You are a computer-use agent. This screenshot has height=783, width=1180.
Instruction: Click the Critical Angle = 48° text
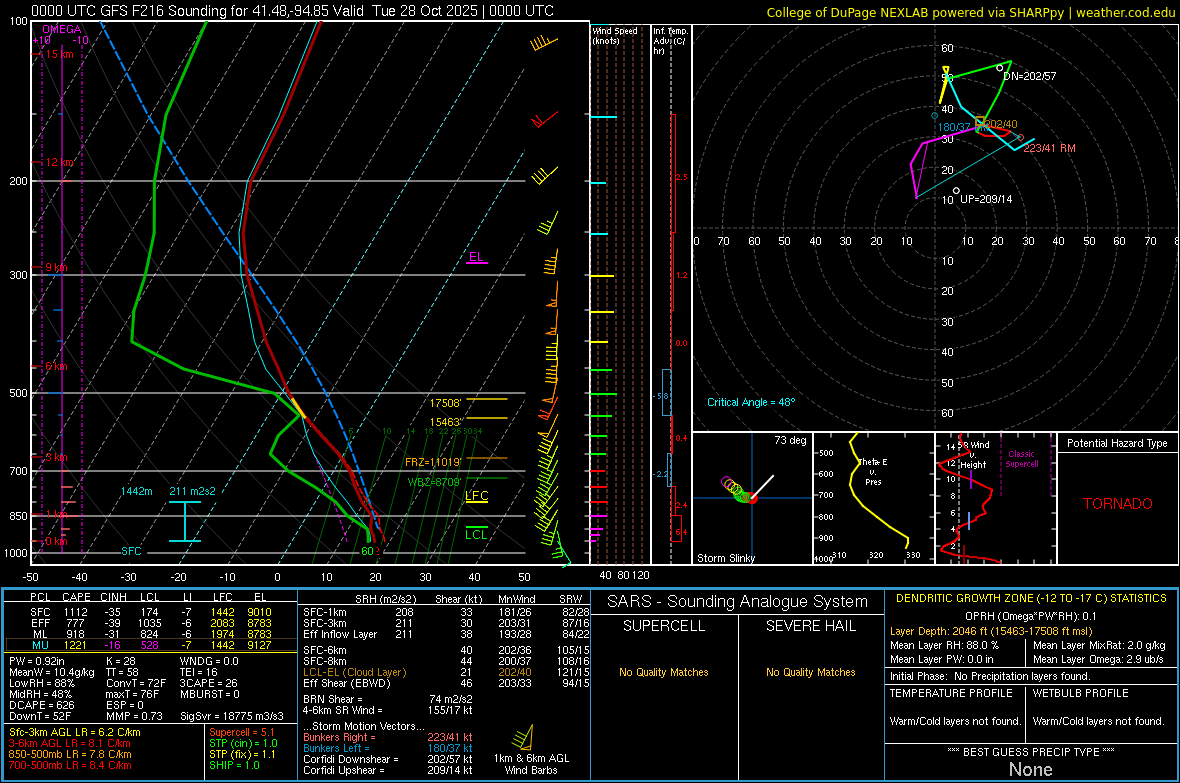tap(751, 402)
